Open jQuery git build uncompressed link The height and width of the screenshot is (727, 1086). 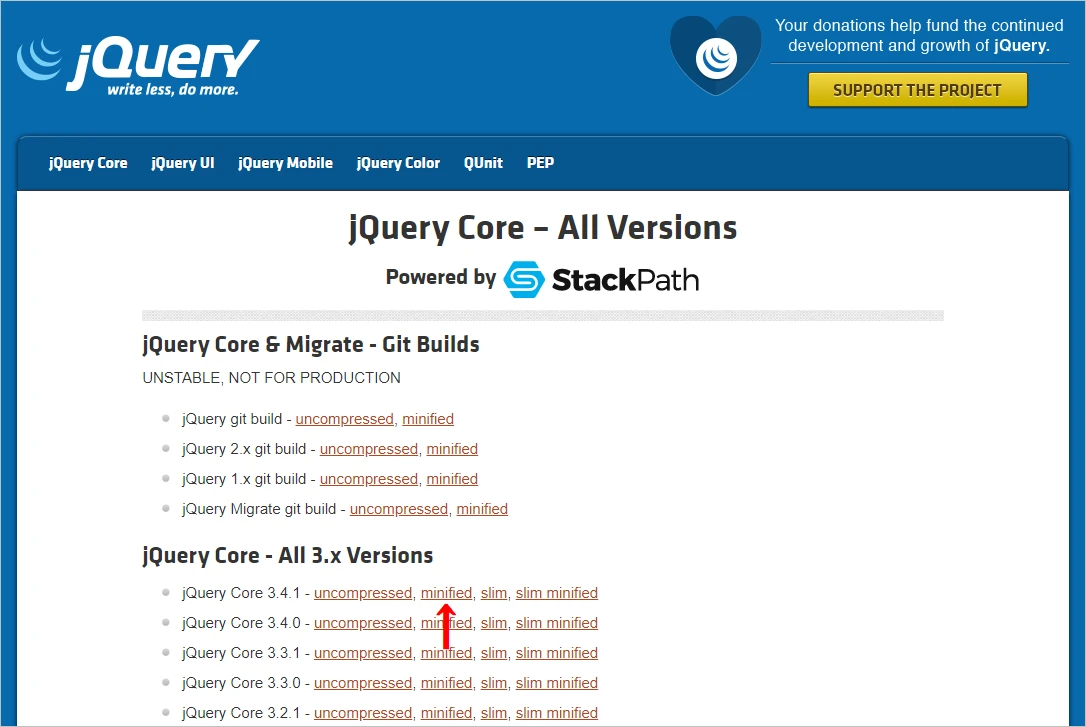[345, 420]
